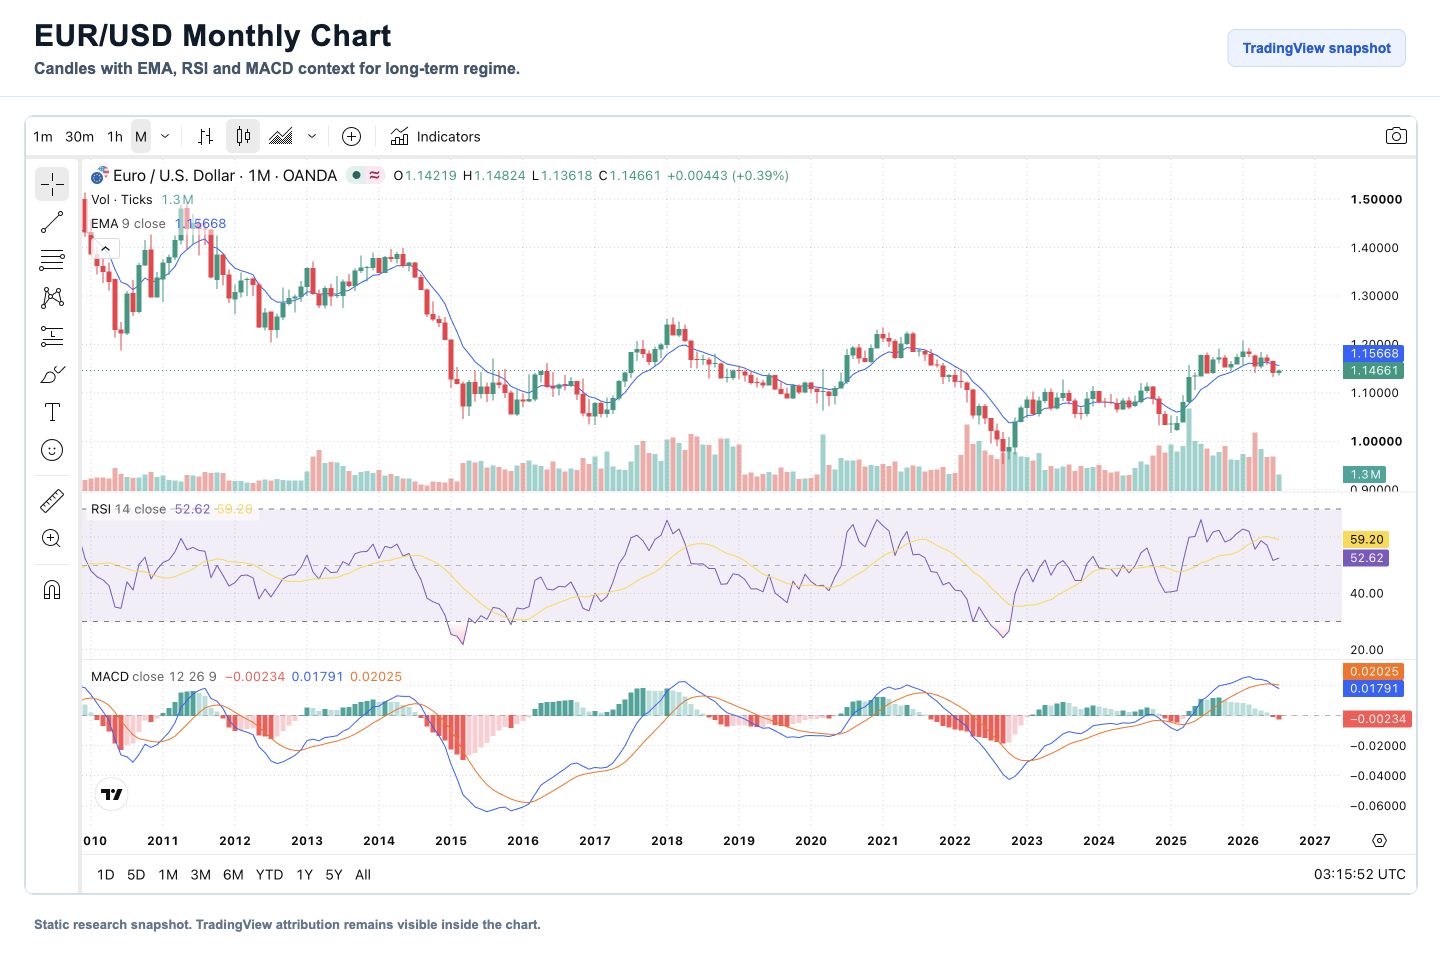Click the close value C1.14661 in legend
Viewport: 1440px width, 980px height.
coord(630,175)
